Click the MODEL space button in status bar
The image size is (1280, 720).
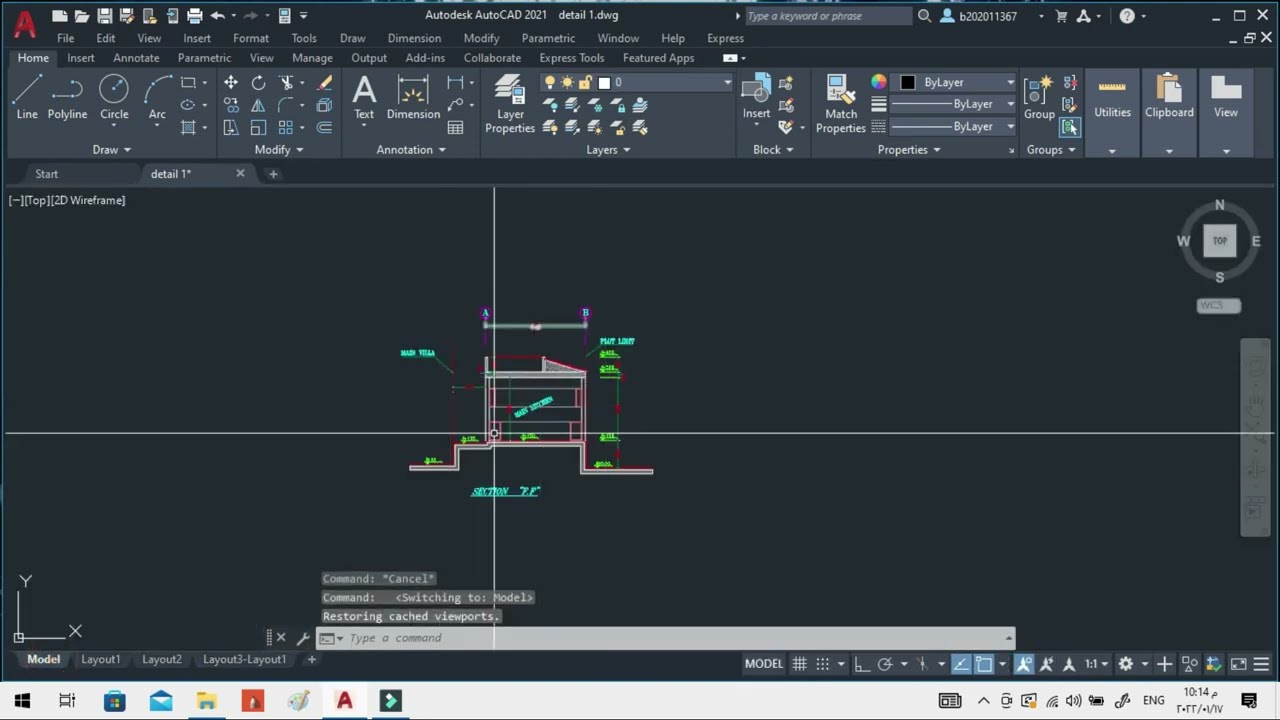tap(764, 664)
